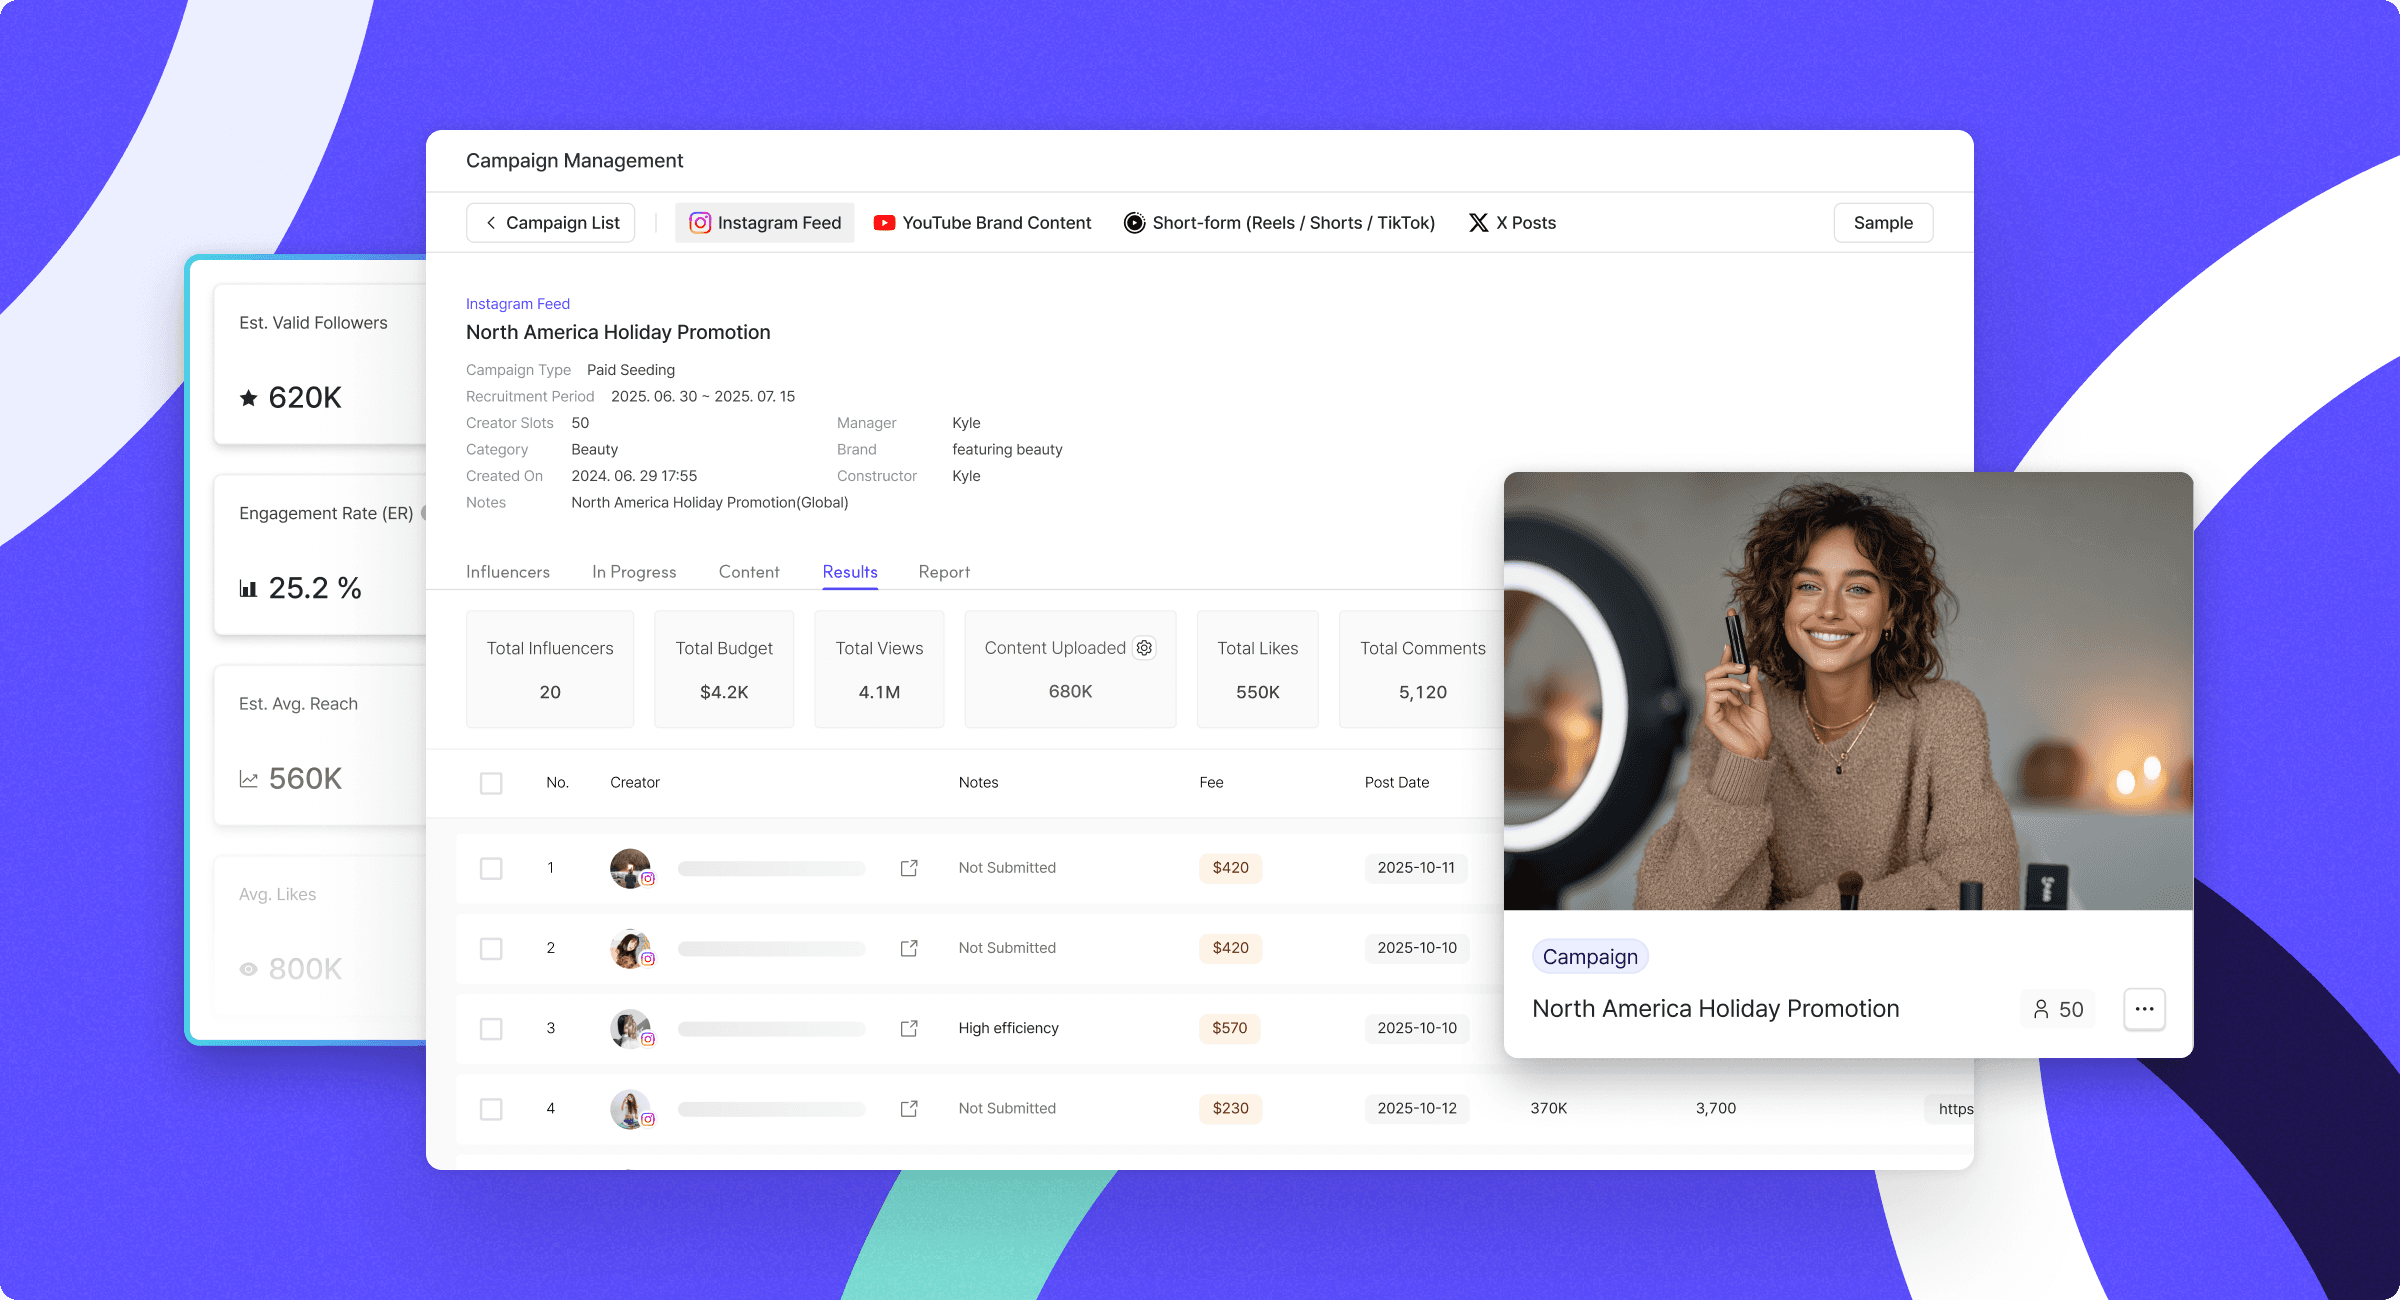Select the checkbox for creator row 4
2400x1300 pixels.
tap(491, 1108)
